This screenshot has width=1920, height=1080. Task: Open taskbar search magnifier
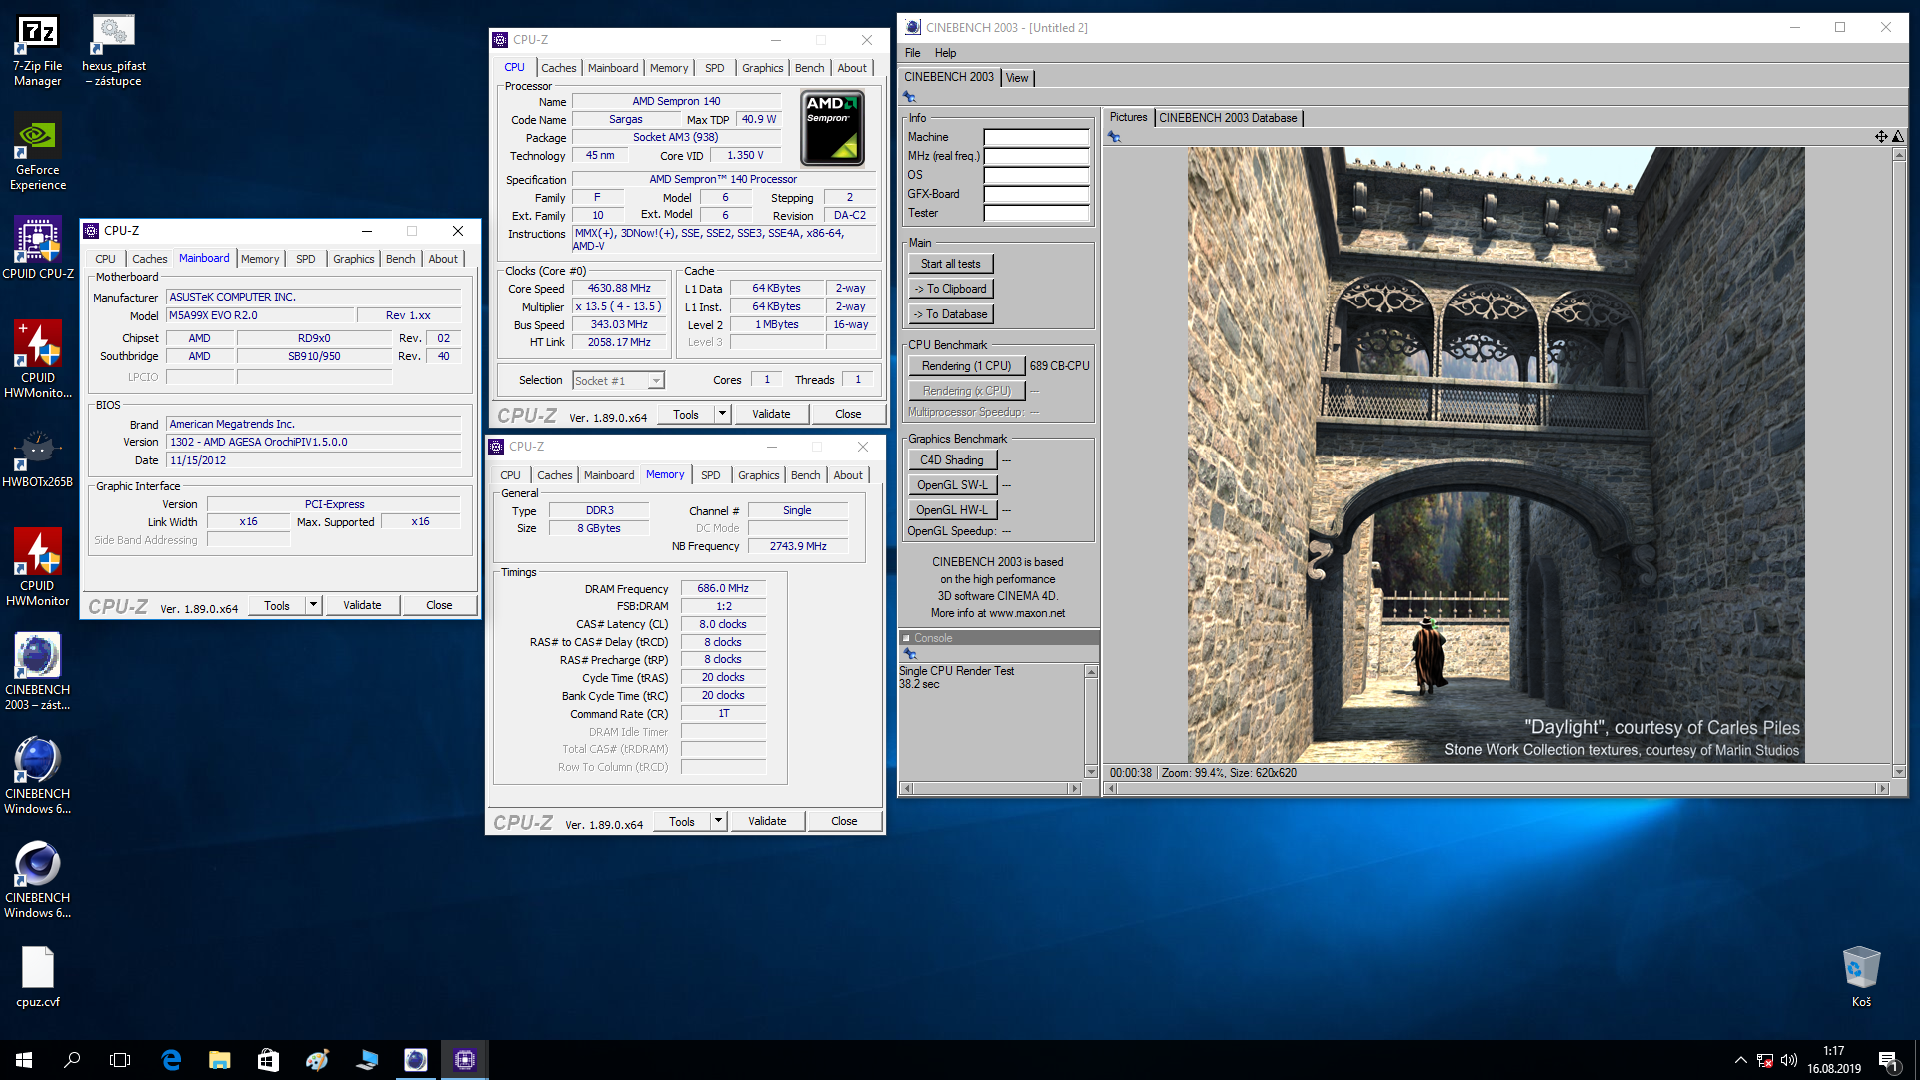pos(72,1060)
